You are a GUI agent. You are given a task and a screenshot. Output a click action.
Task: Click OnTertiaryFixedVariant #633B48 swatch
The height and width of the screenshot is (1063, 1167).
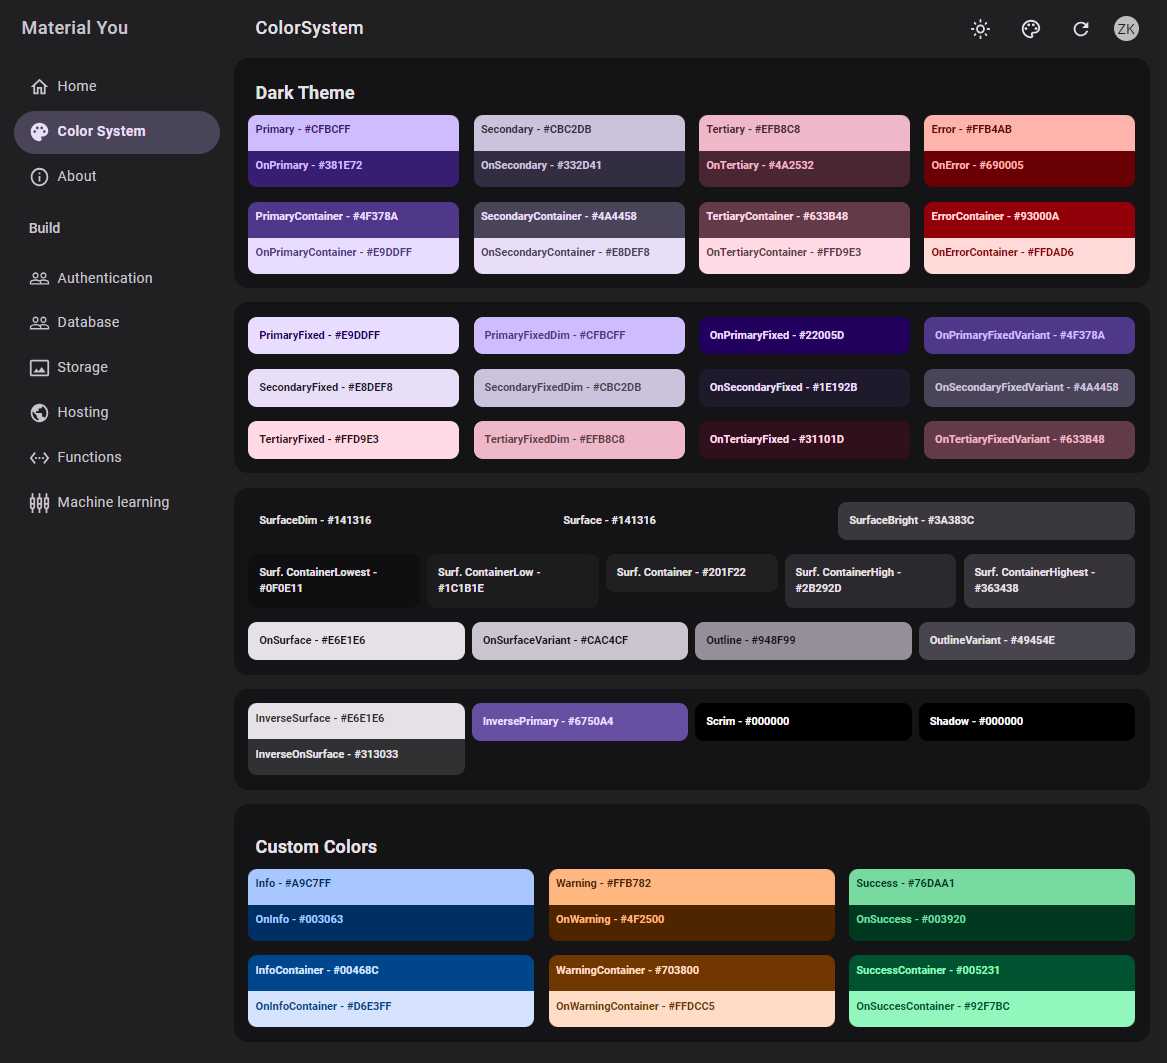[x=1029, y=440]
